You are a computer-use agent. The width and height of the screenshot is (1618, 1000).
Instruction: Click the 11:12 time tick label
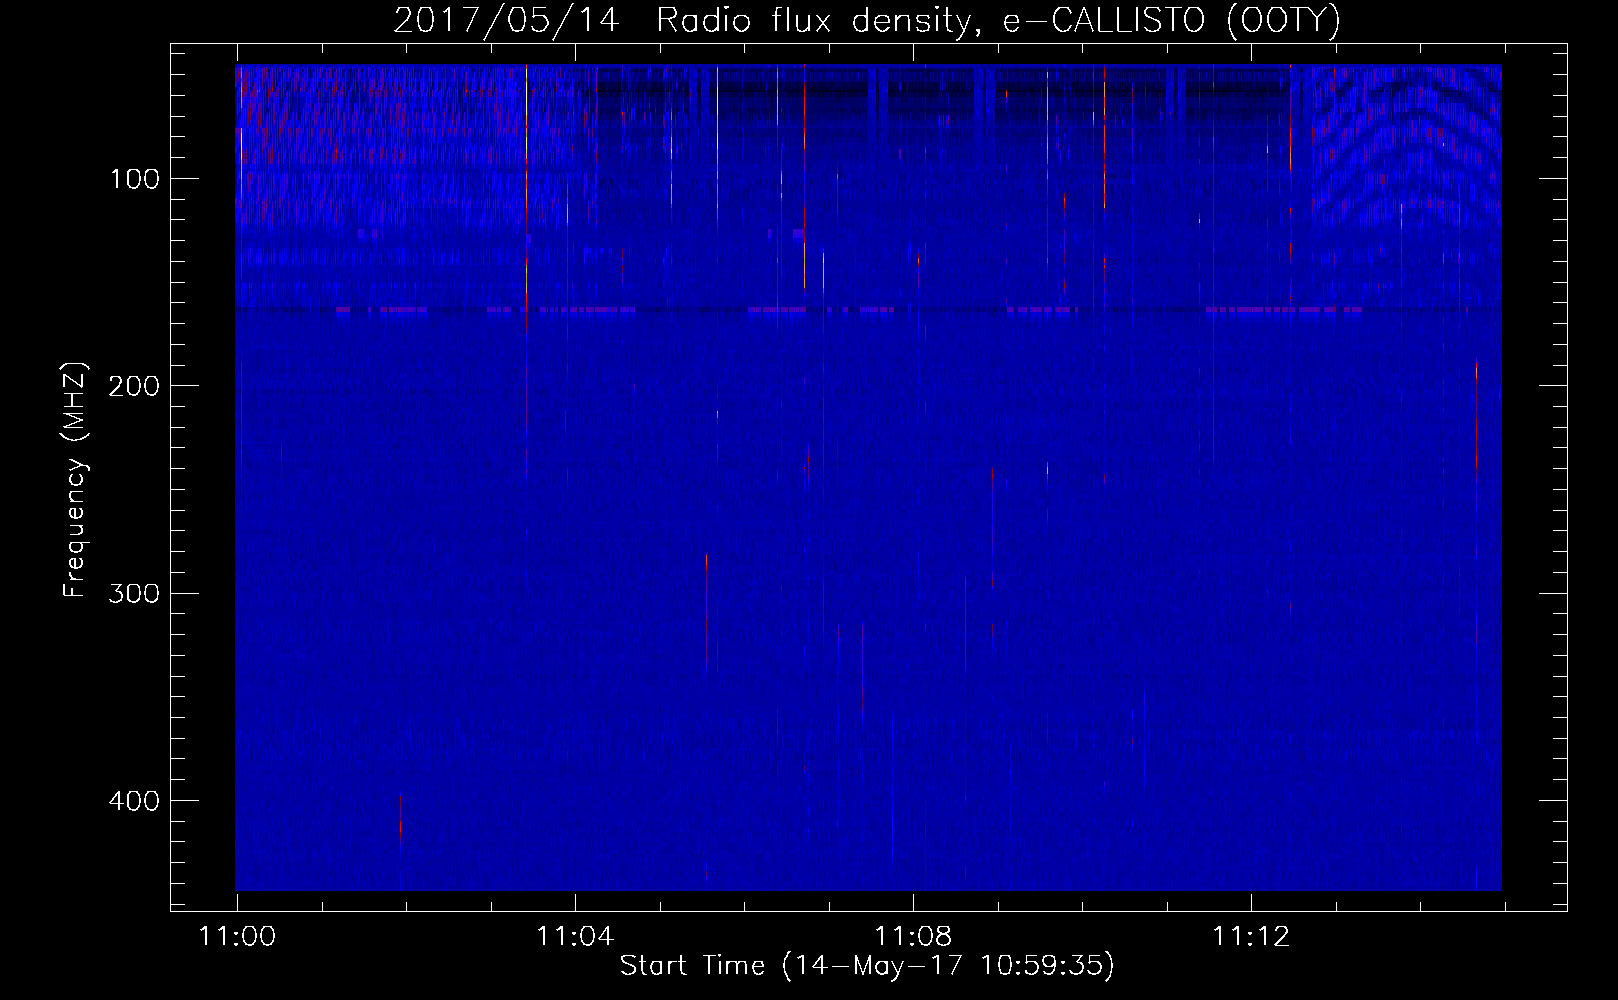tap(1251, 937)
